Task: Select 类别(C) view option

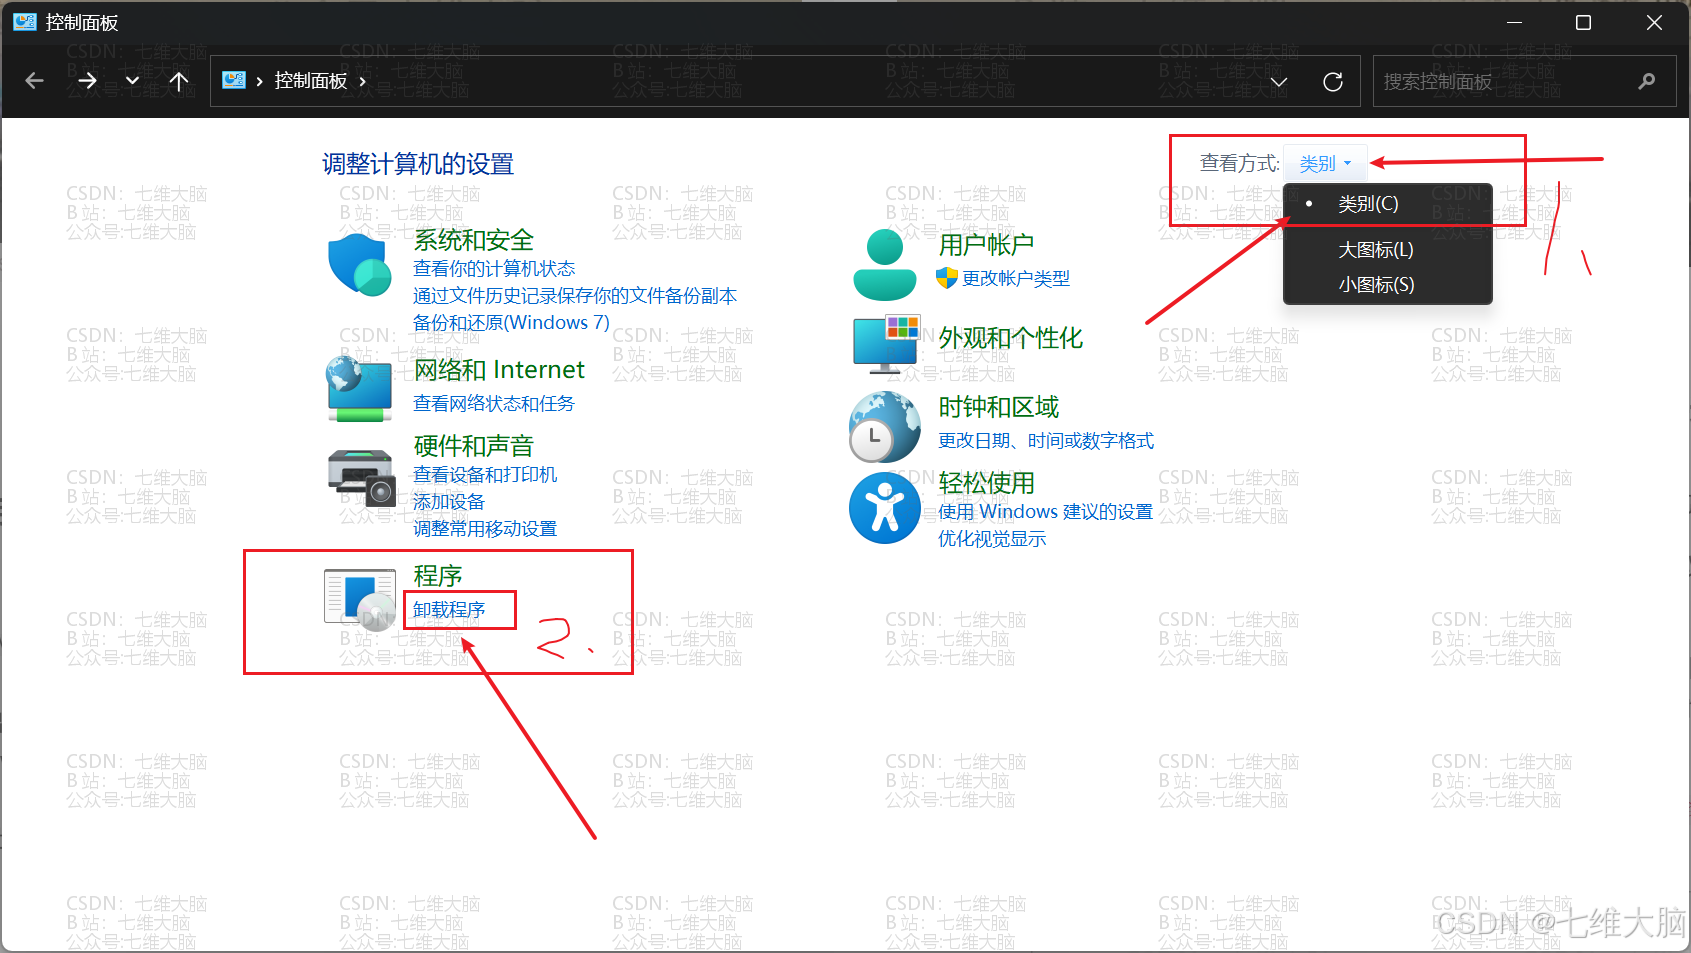Action: (1388, 204)
